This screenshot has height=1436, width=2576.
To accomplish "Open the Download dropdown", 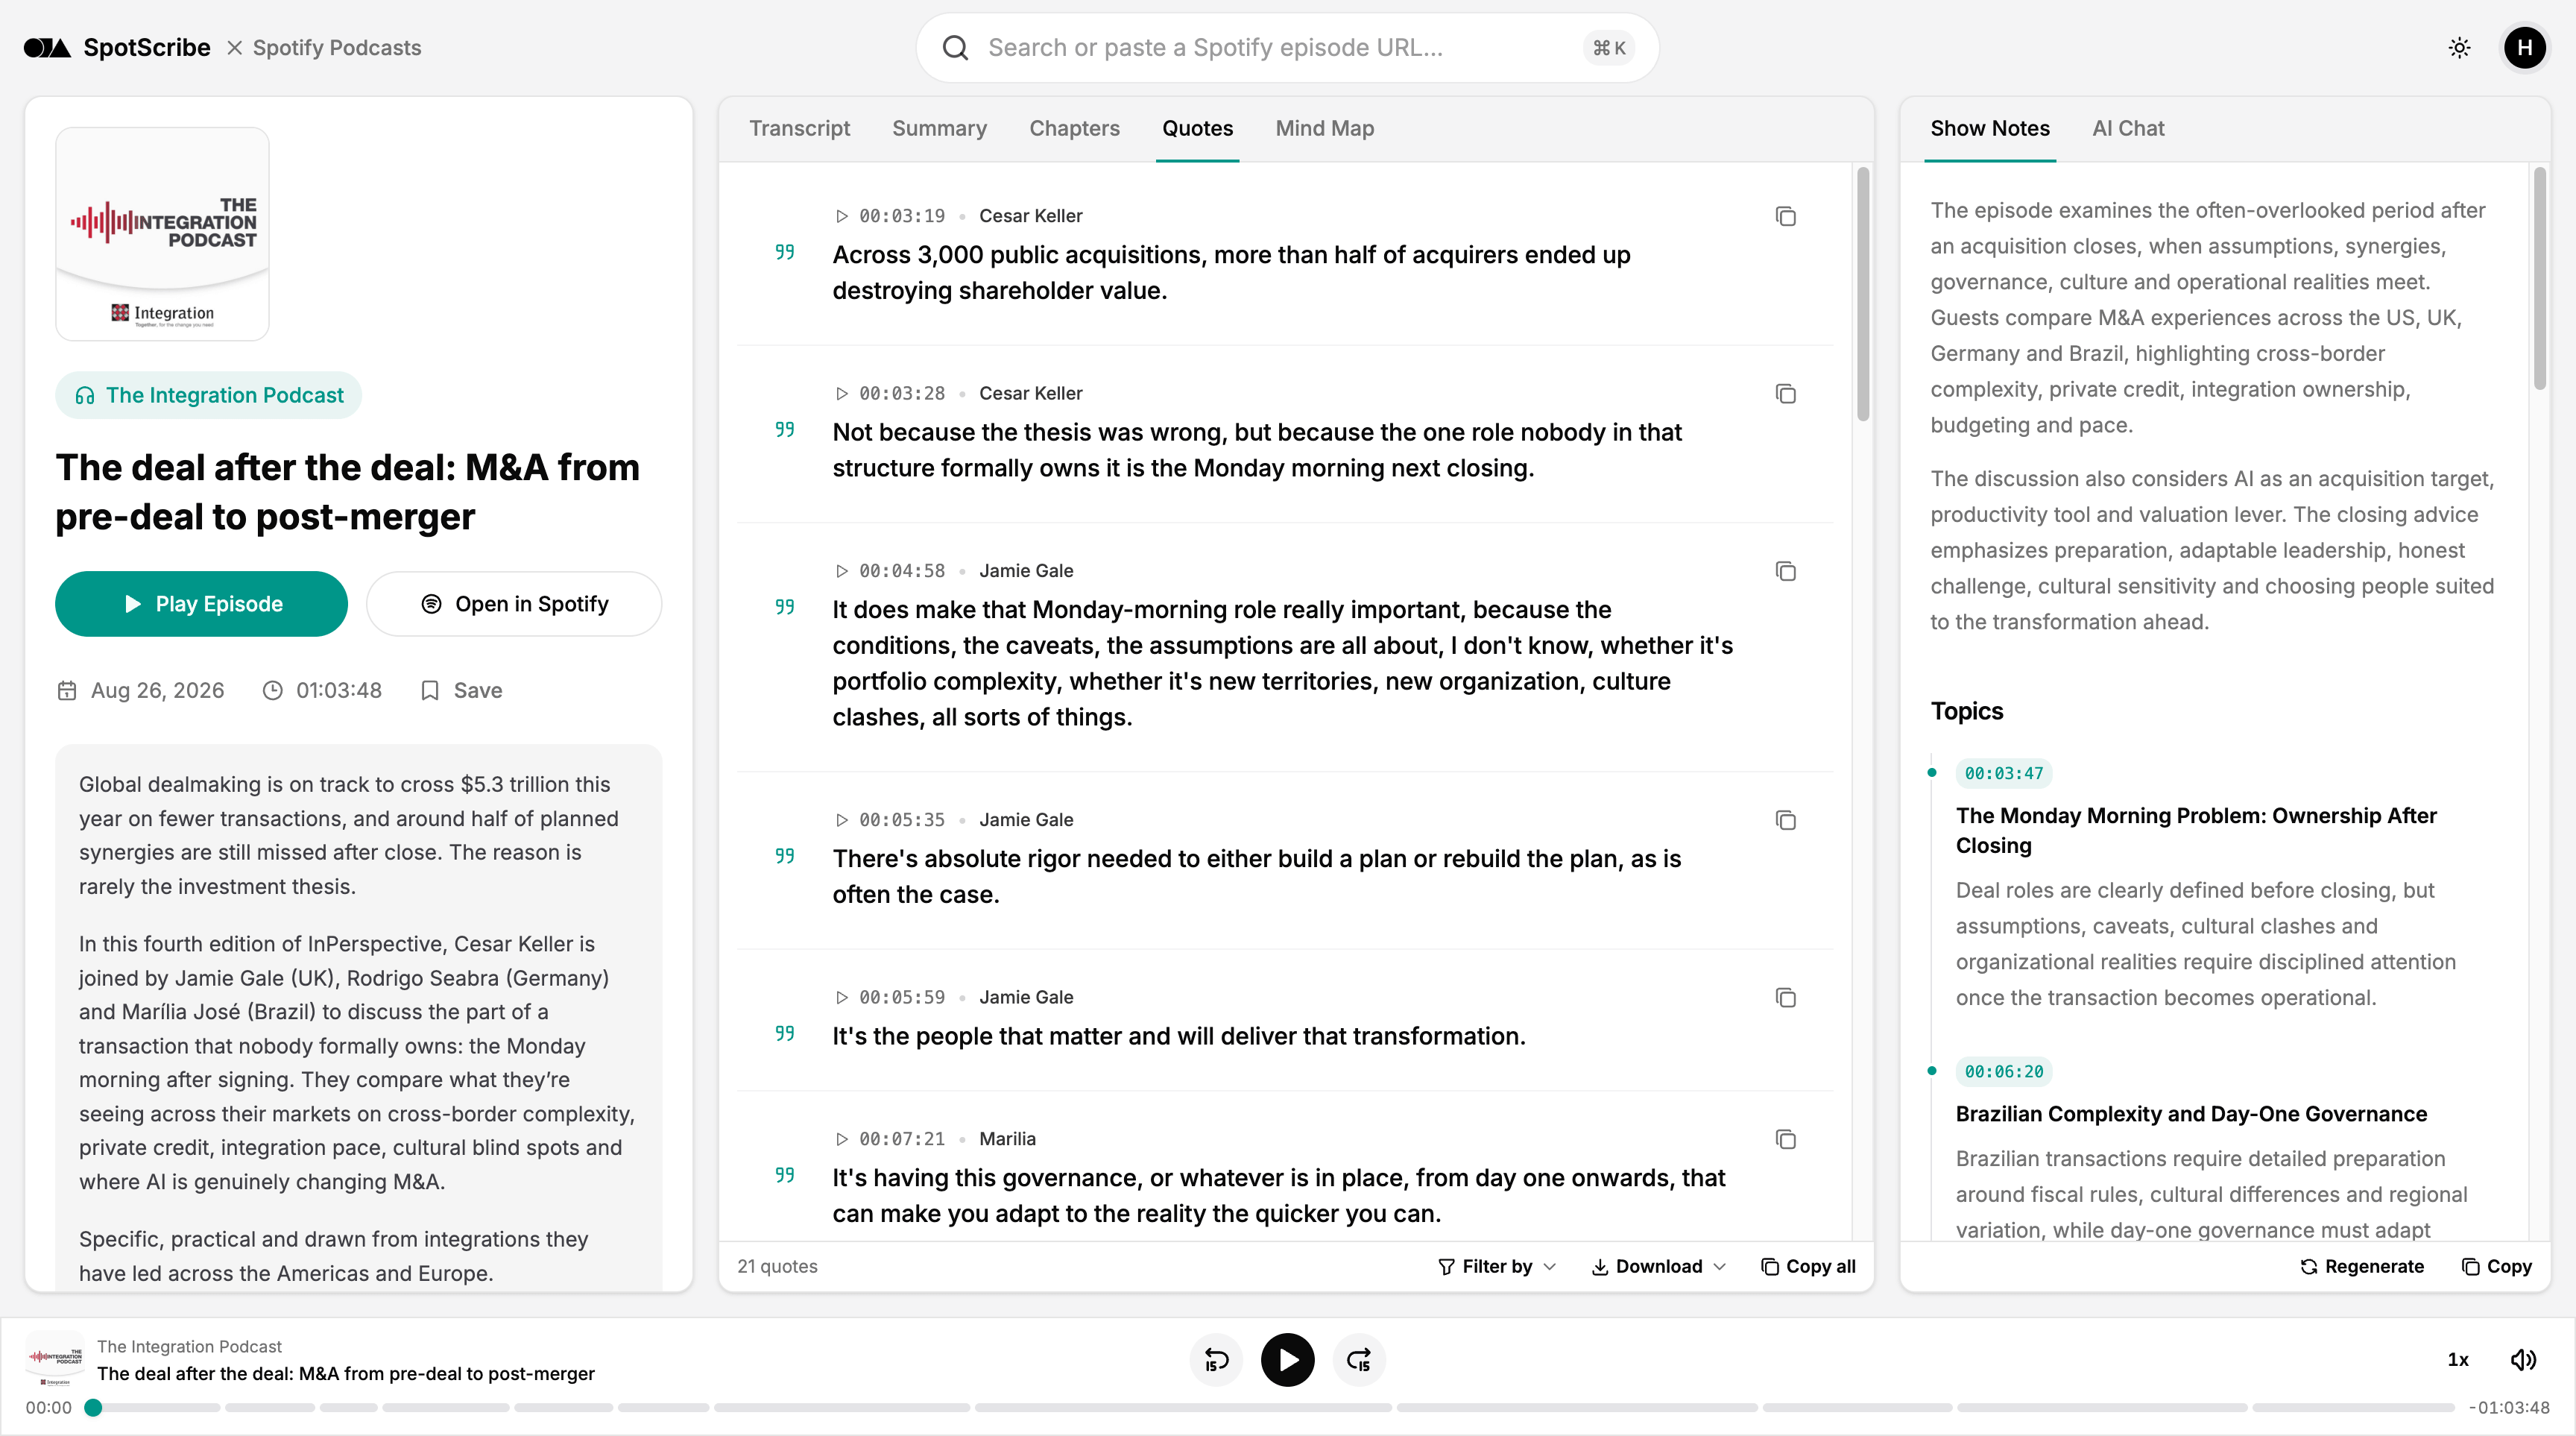I will 1659,1266.
